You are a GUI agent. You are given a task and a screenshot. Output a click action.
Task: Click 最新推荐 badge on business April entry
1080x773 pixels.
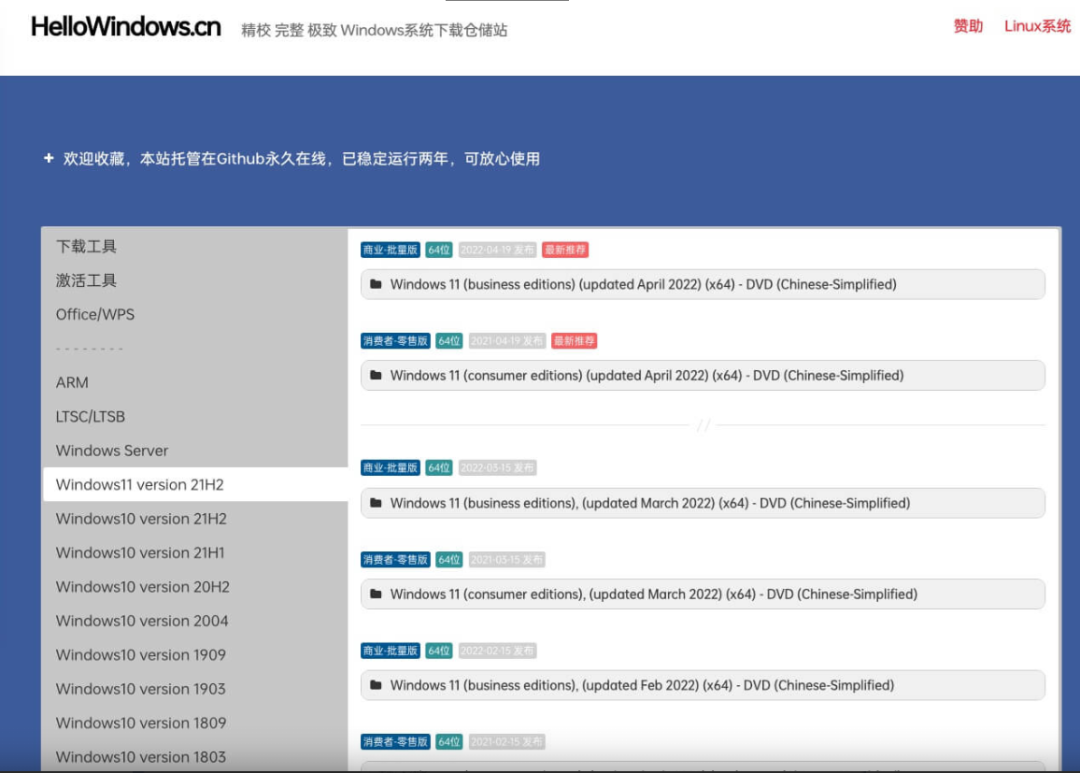coord(565,250)
